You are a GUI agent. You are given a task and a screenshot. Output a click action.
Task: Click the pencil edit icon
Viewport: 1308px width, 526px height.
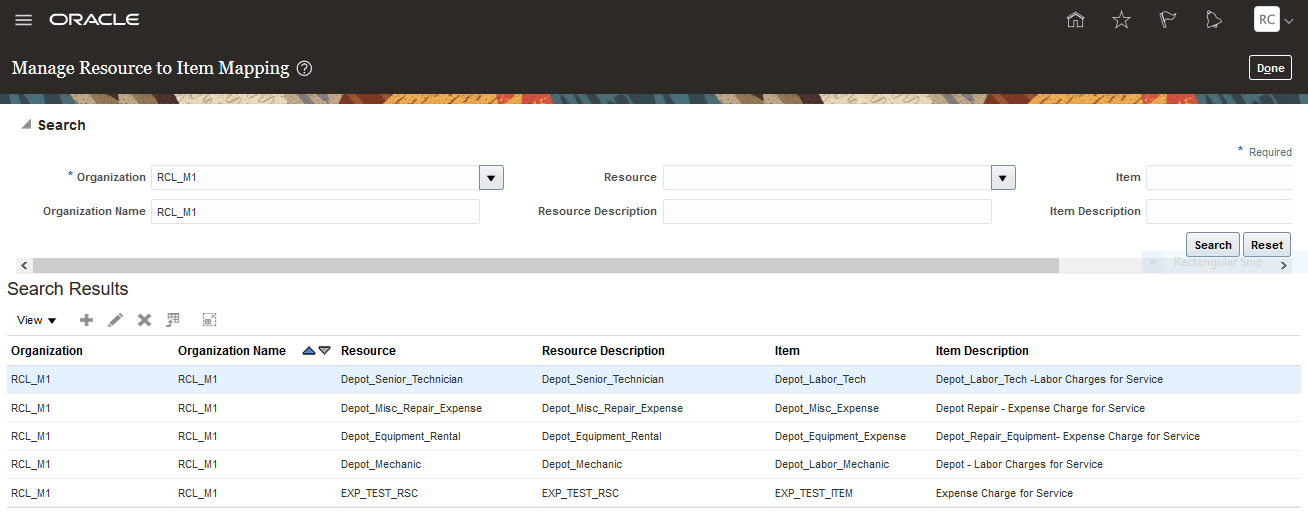coord(115,320)
